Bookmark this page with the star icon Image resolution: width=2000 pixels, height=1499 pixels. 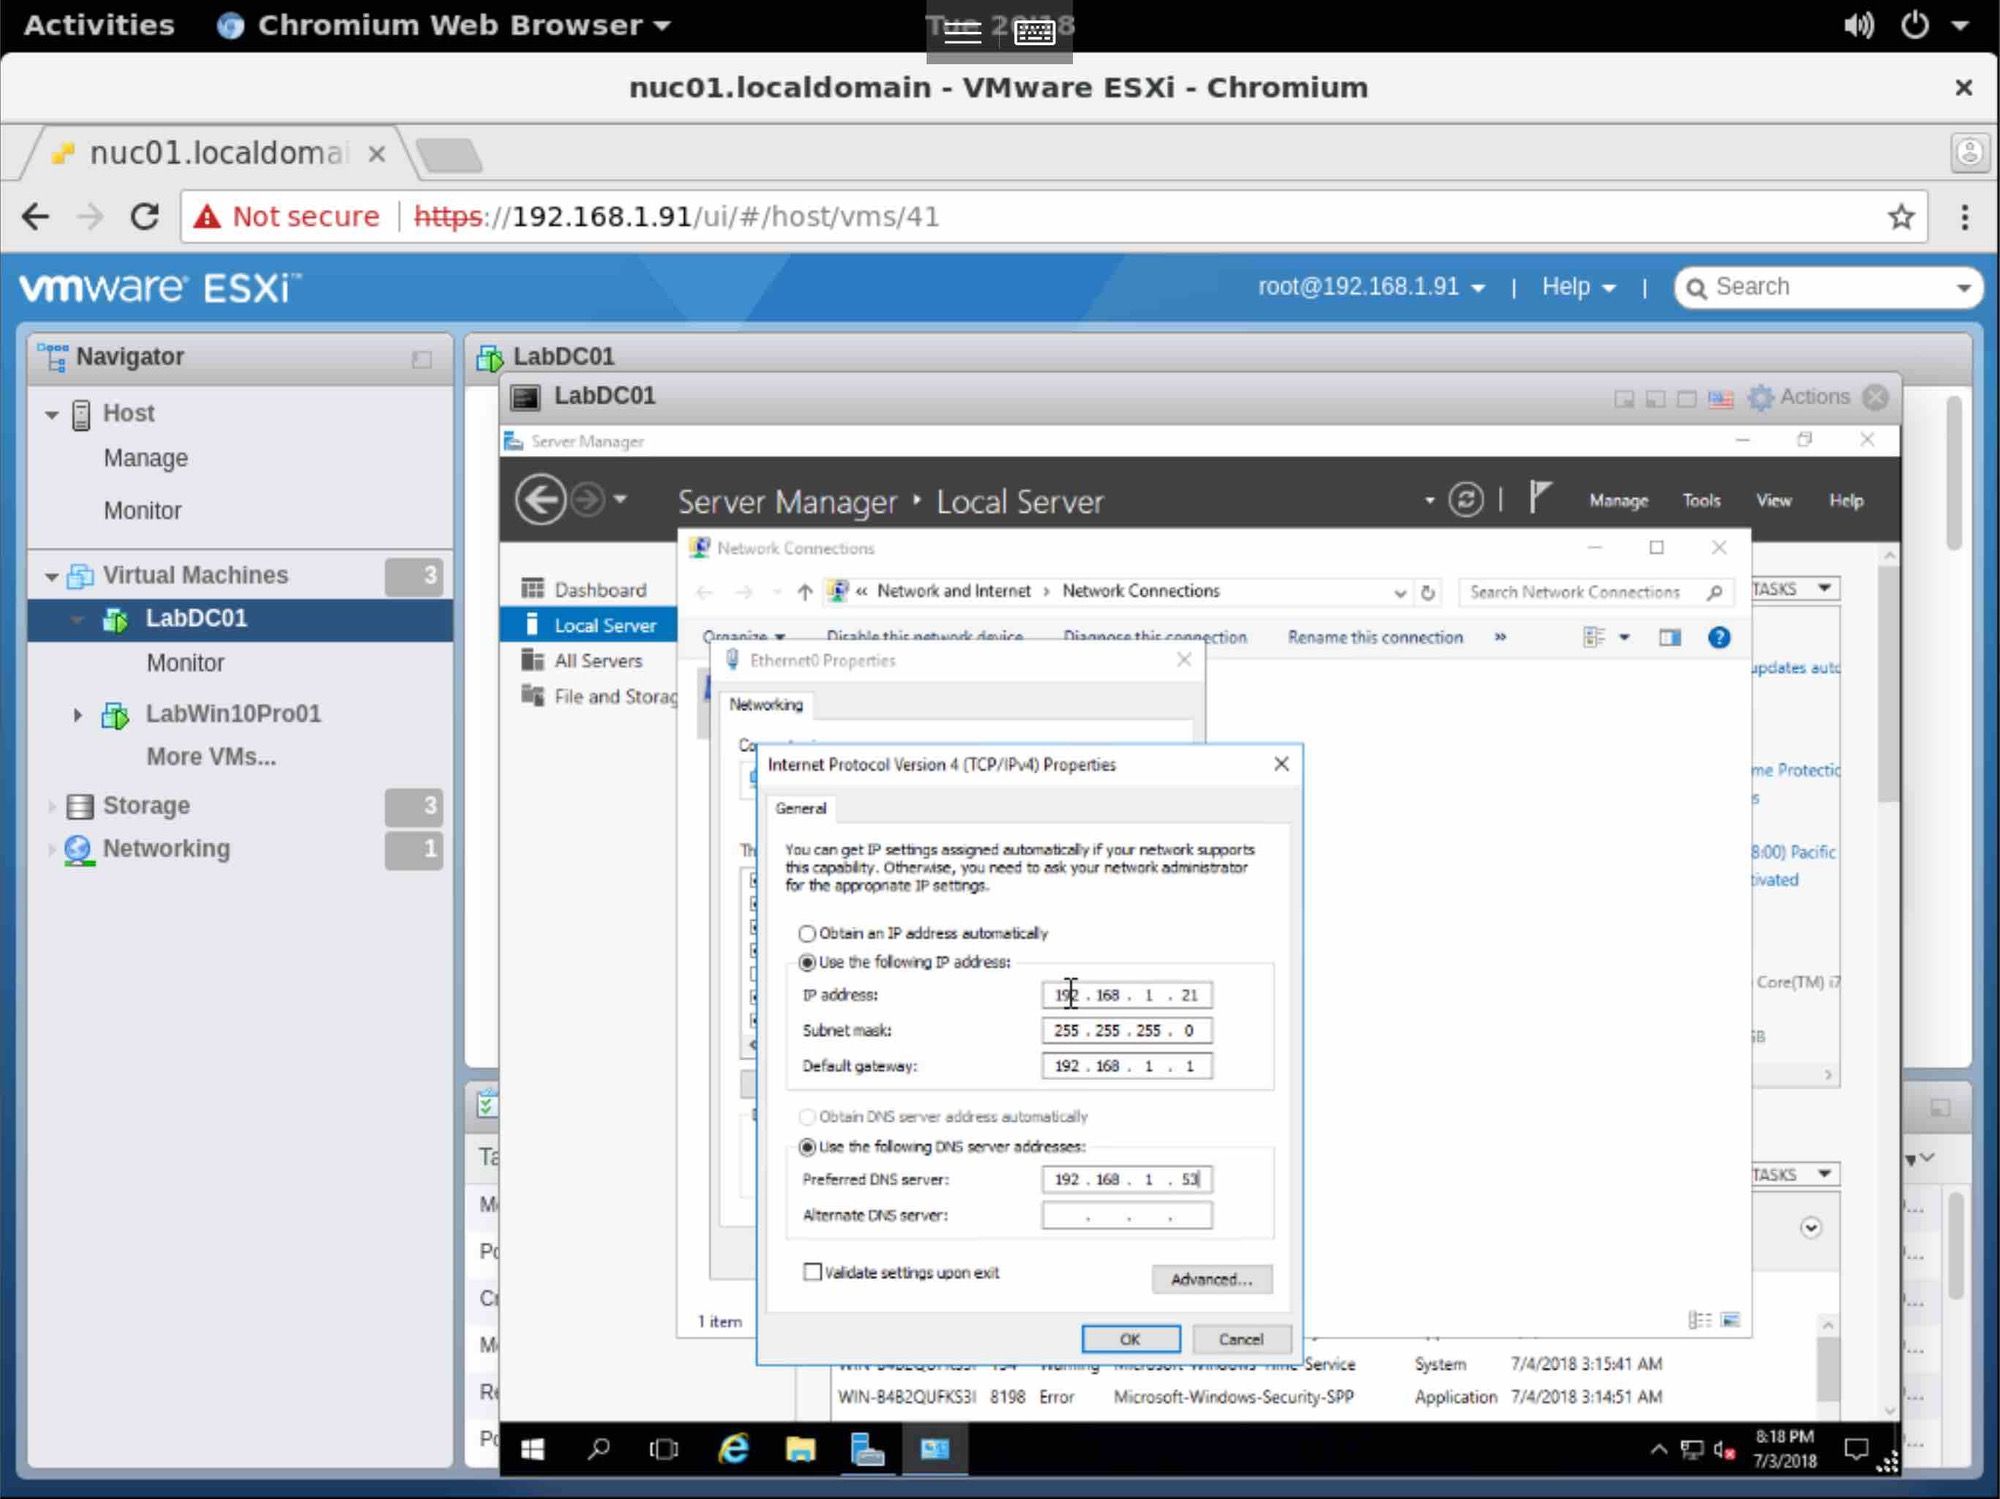1901,216
